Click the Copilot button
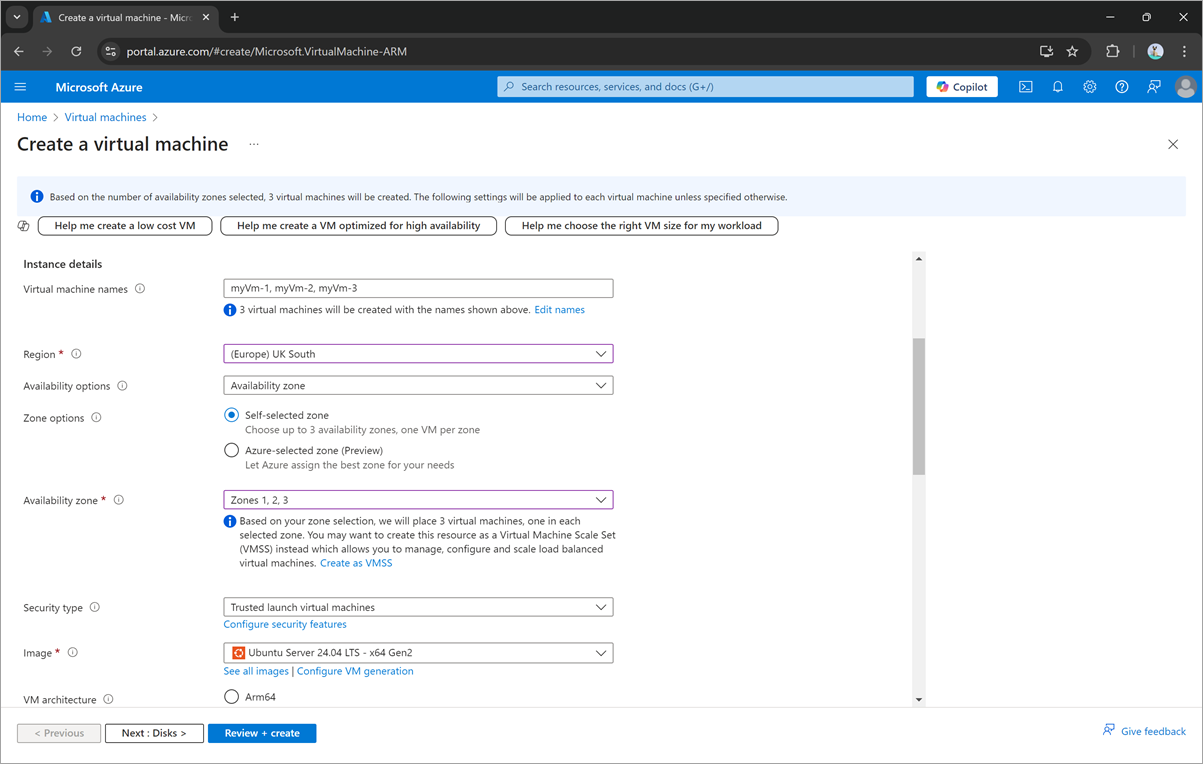1203x764 pixels. (x=961, y=87)
